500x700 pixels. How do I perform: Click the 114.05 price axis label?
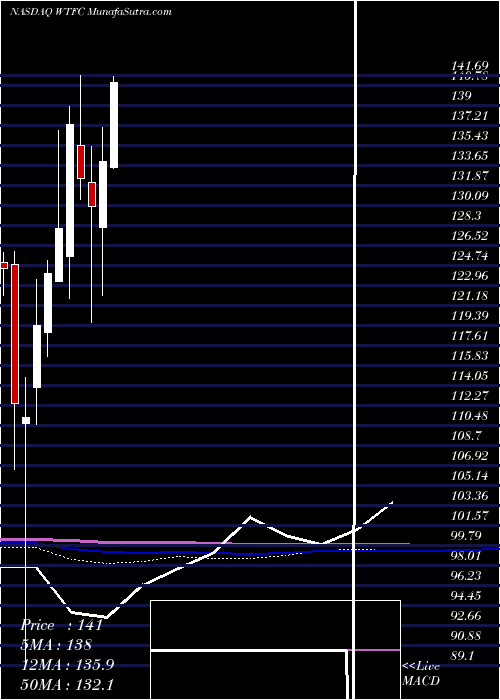(470, 375)
